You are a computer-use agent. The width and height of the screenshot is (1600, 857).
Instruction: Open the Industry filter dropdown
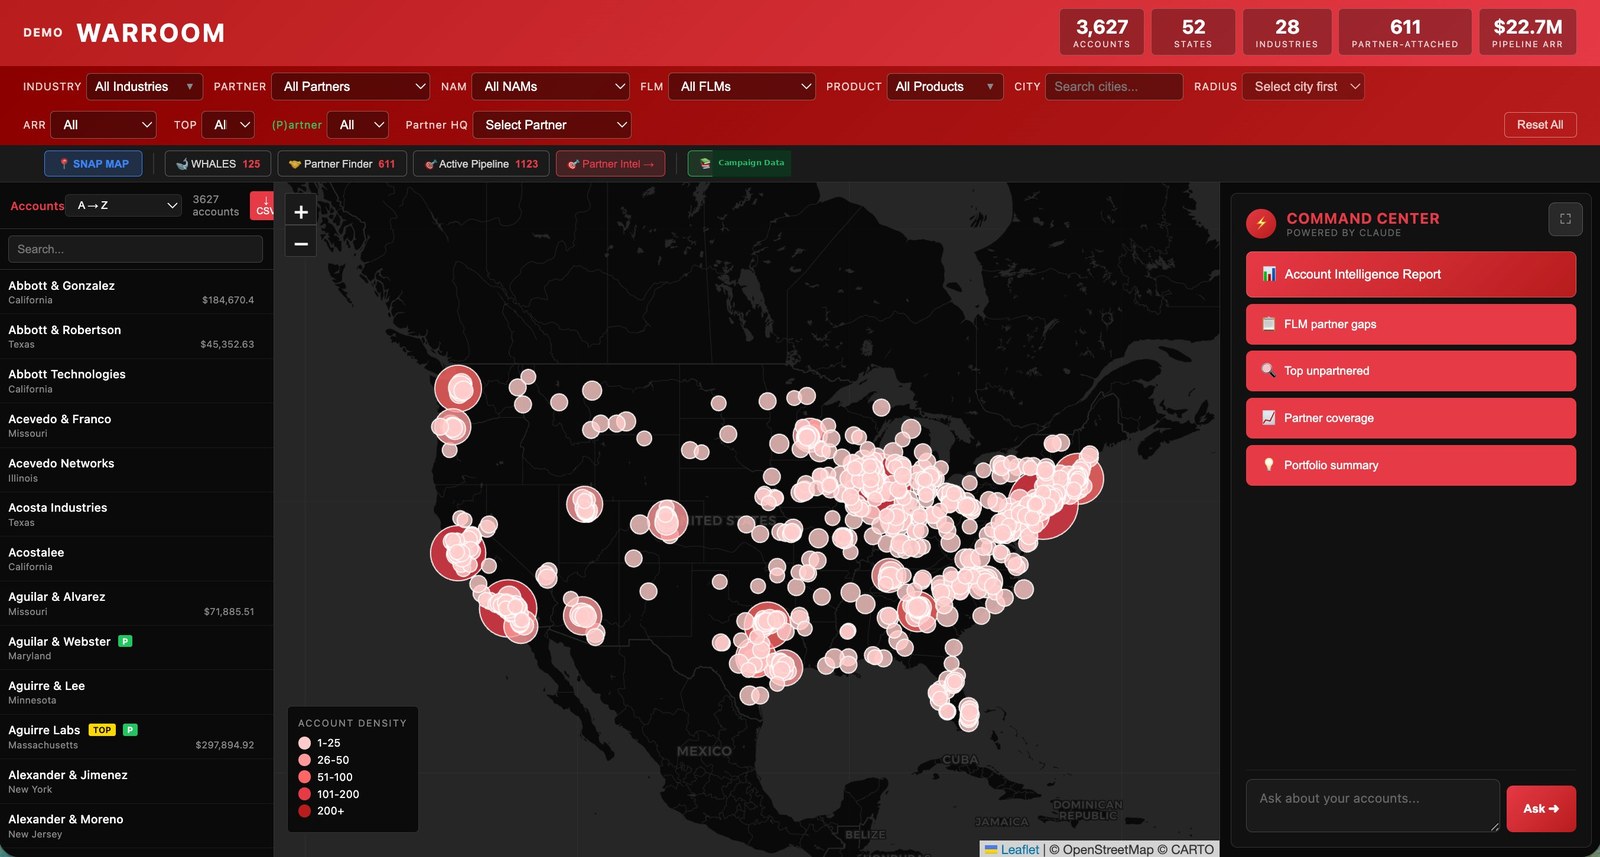(x=145, y=87)
